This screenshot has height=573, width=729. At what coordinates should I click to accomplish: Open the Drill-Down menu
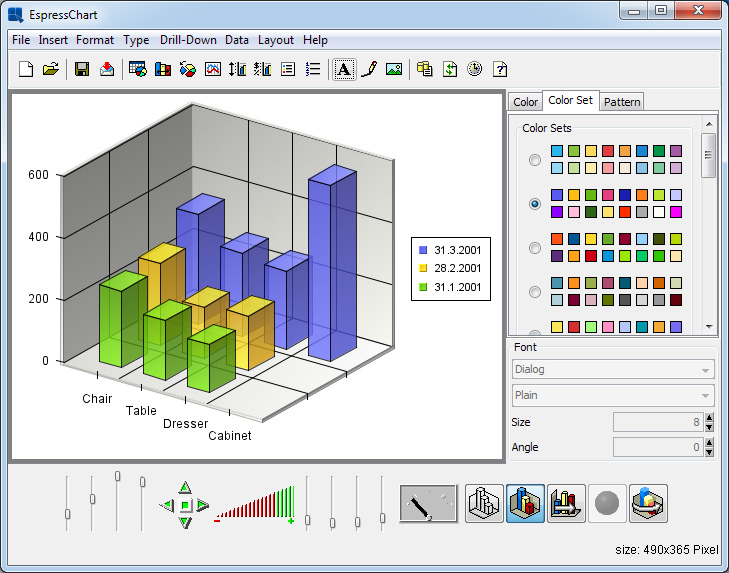point(188,40)
